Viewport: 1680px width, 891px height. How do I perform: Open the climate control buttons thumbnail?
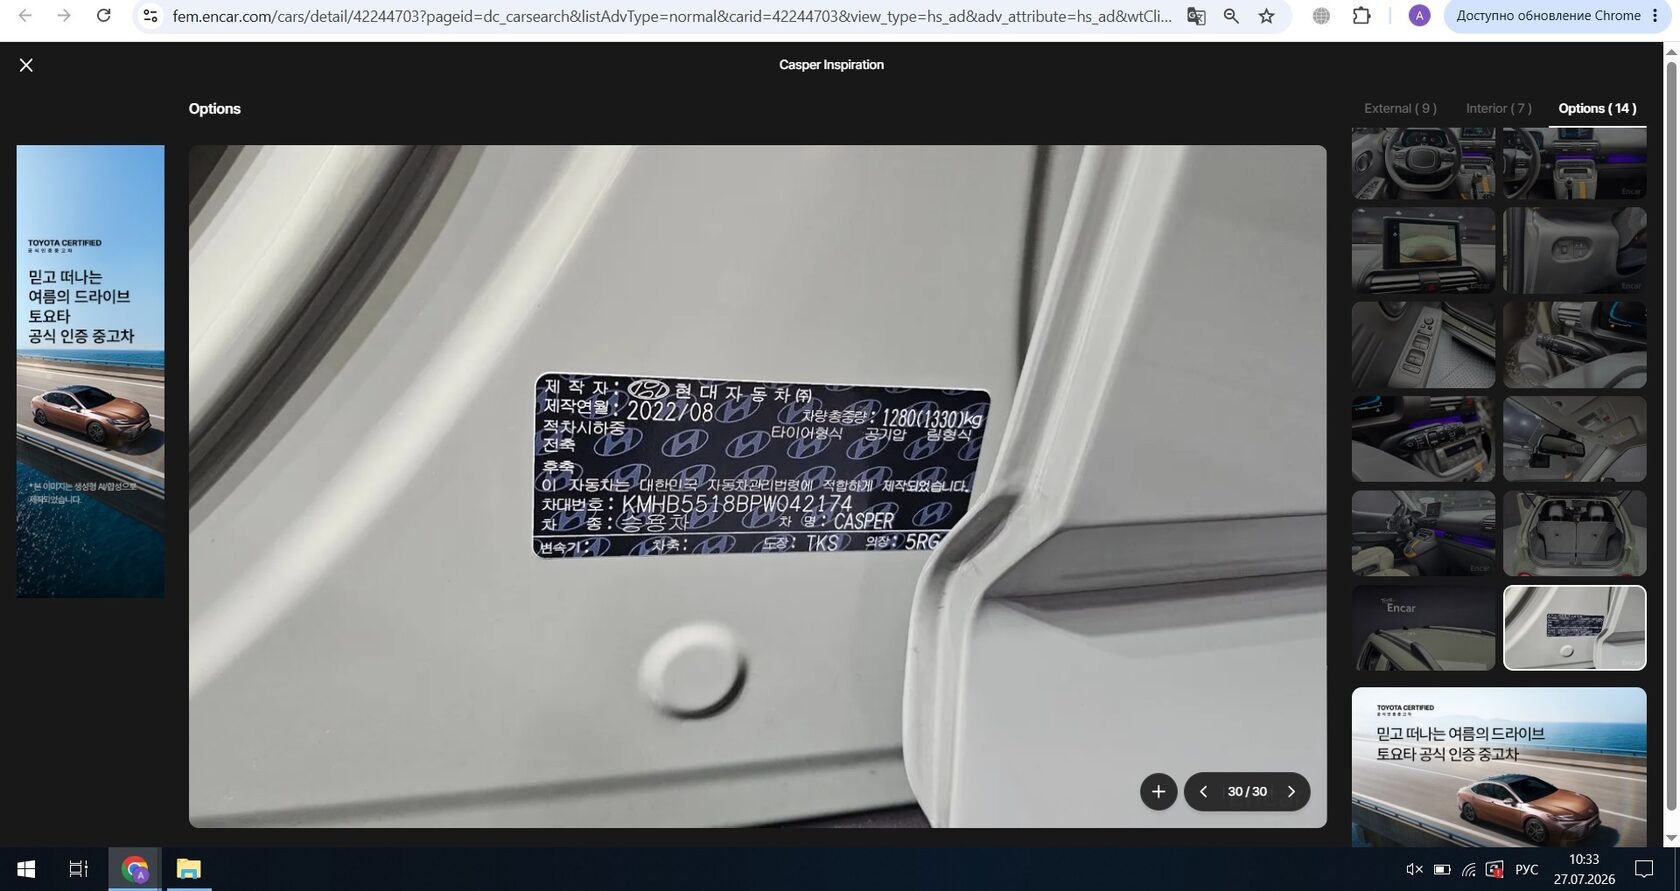pos(1423,439)
